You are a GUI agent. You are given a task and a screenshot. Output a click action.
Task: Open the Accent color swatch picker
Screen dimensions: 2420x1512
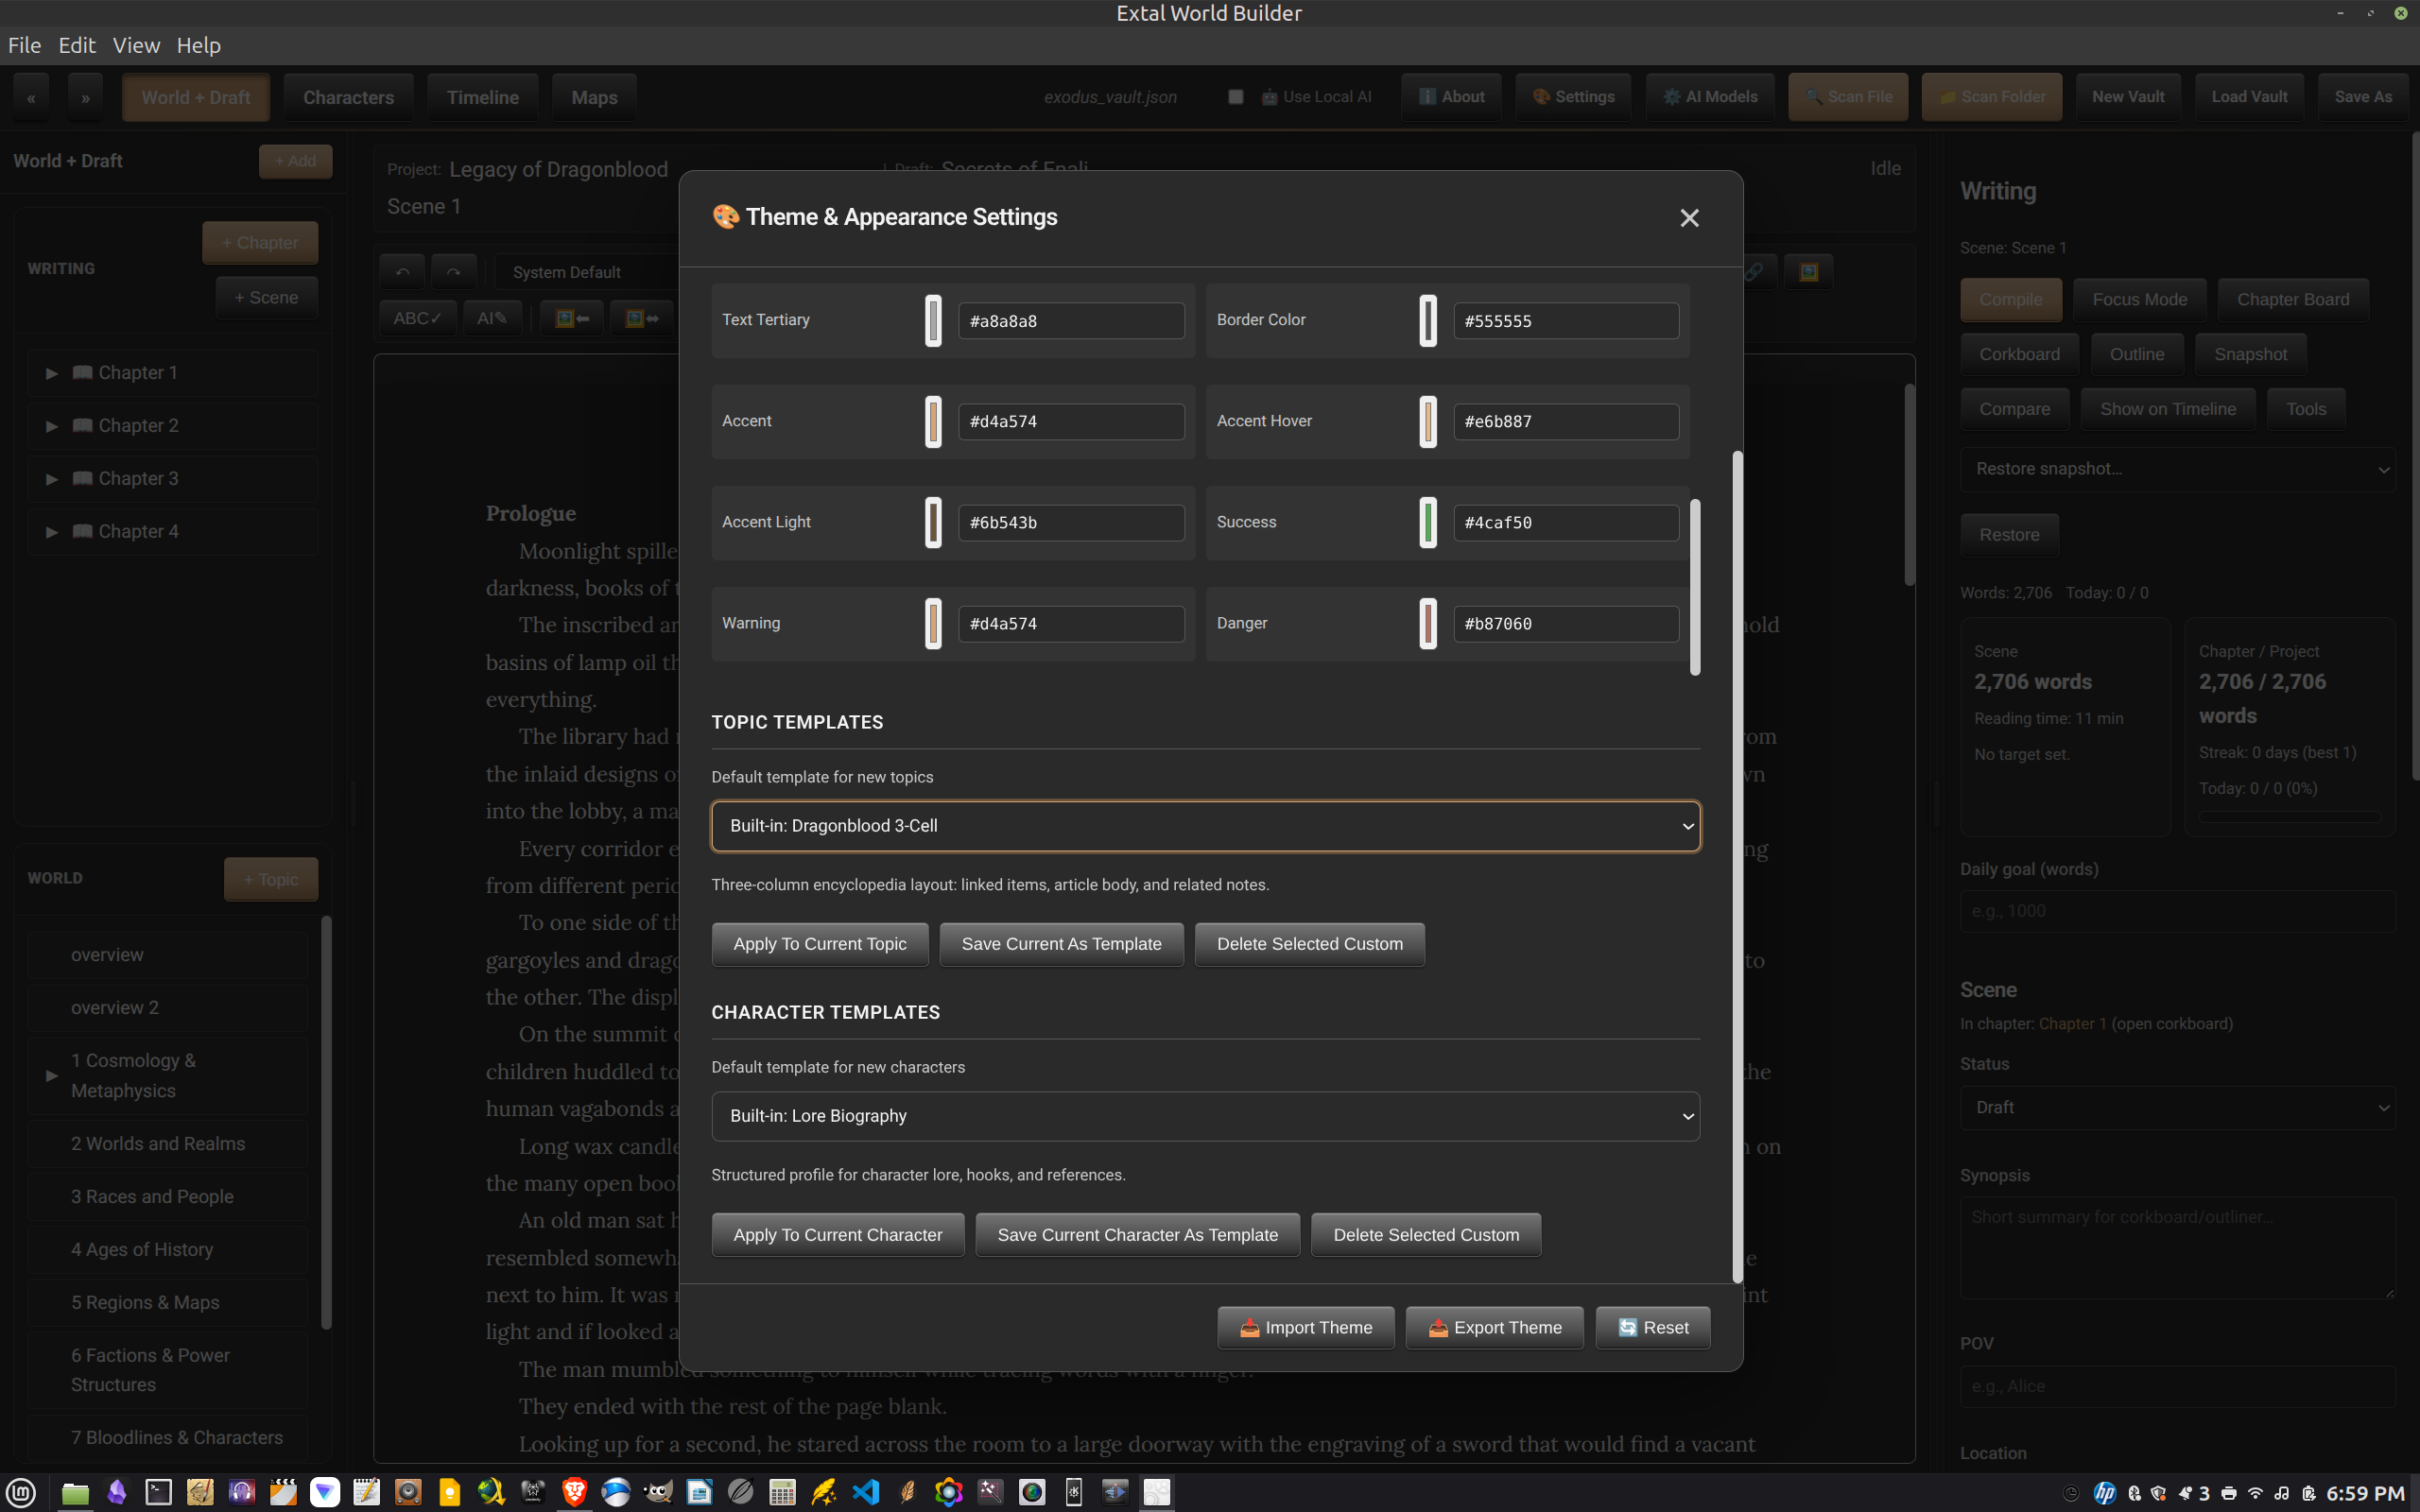click(933, 421)
